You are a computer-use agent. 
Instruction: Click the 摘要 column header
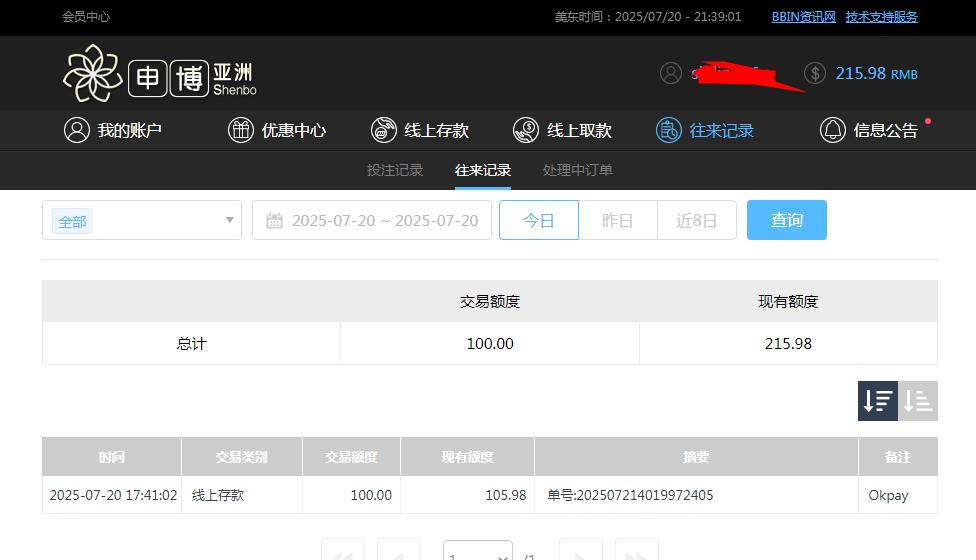[x=696, y=457]
